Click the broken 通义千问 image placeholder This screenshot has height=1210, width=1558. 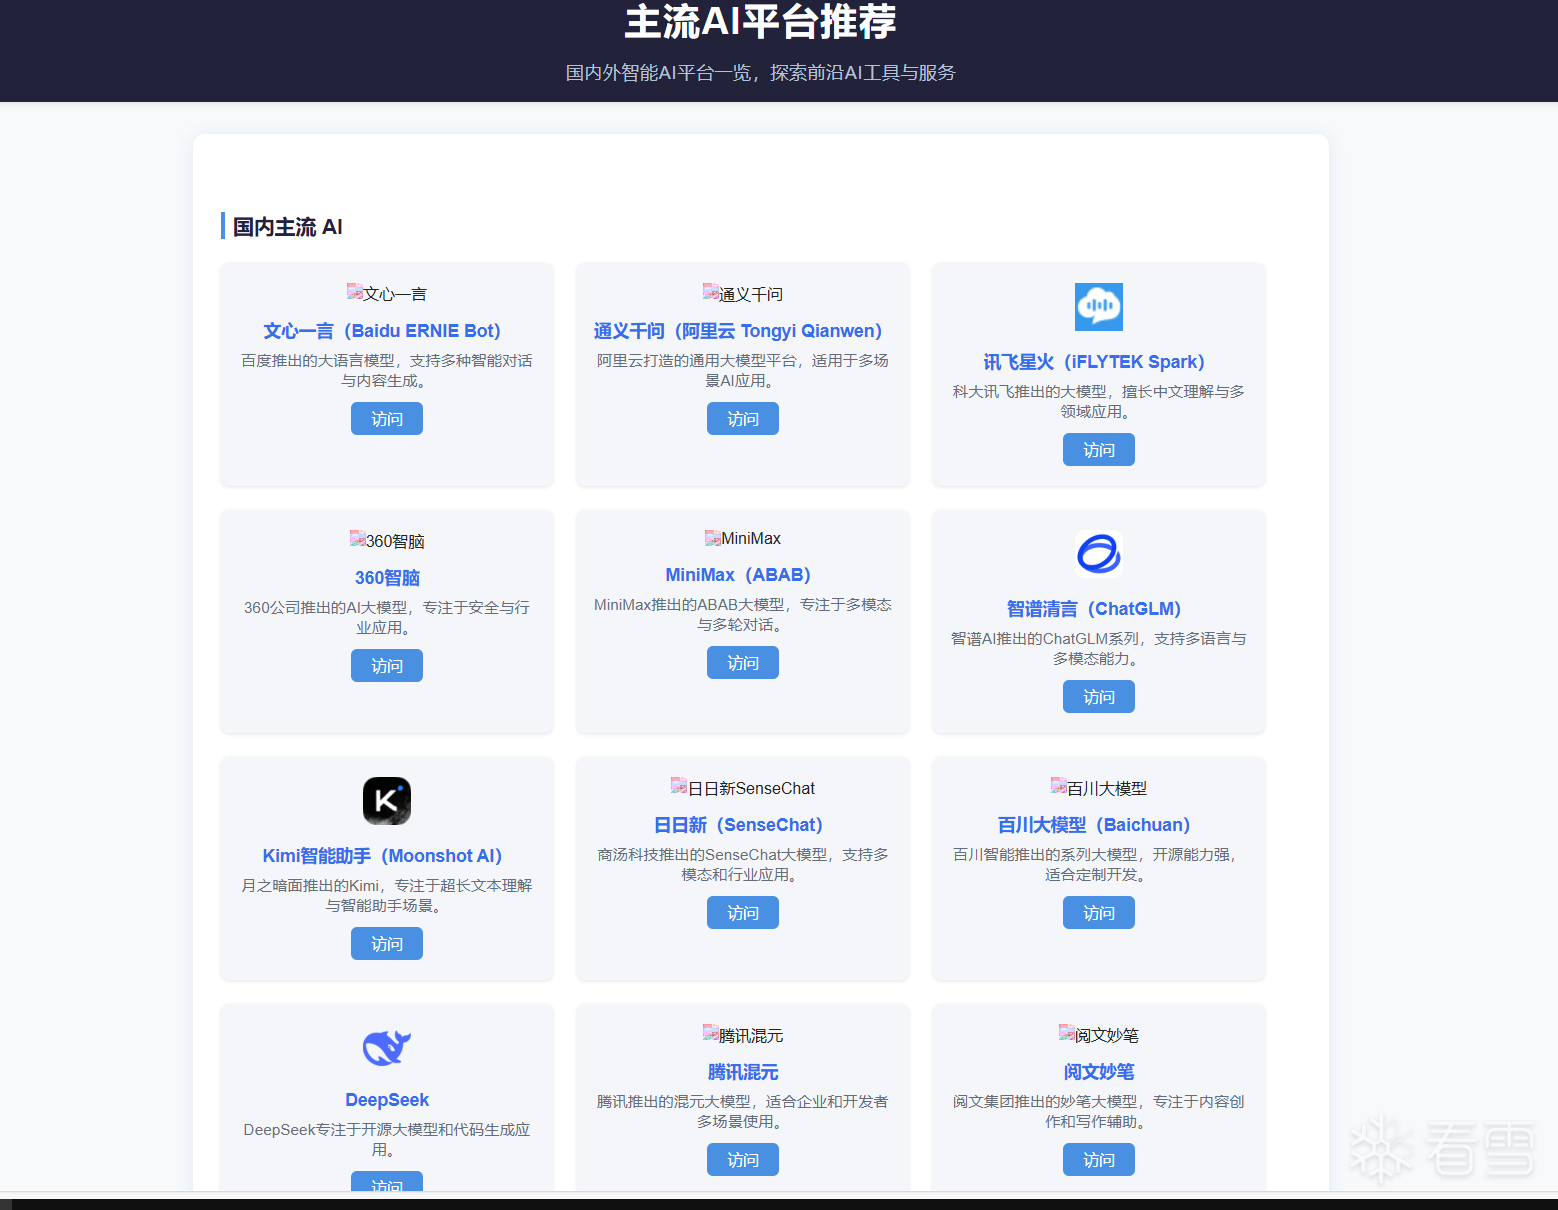(743, 293)
